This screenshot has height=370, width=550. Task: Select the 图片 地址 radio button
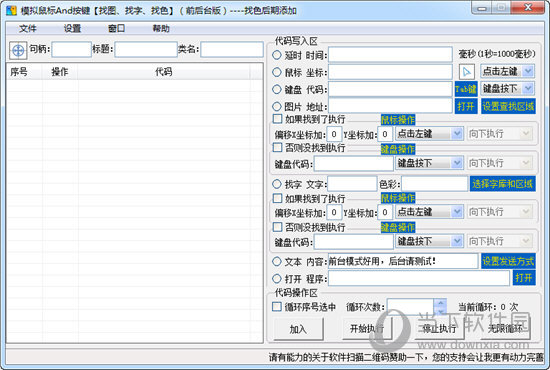pyautogui.click(x=277, y=106)
